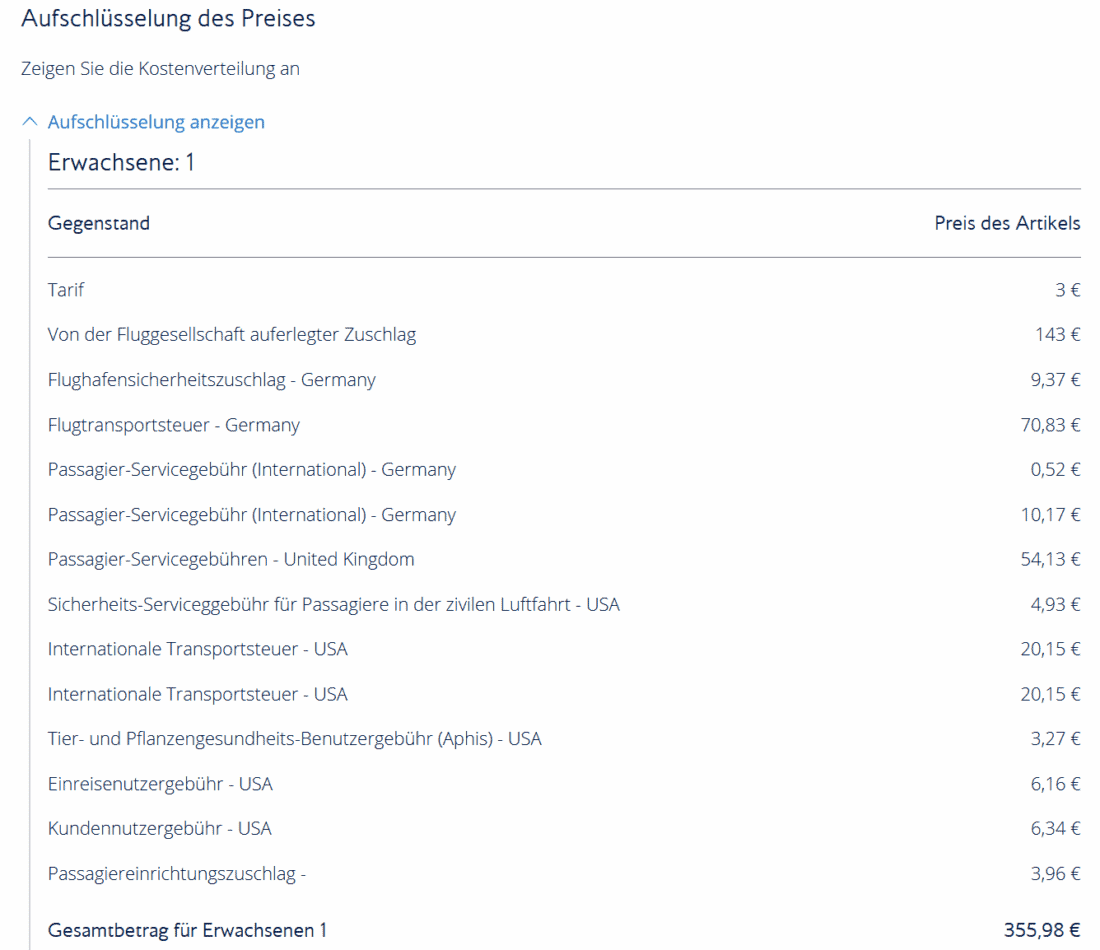Click the 10,17 € service fee price
This screenshot has width=1100, height=950.
[x=1050, y=515]
